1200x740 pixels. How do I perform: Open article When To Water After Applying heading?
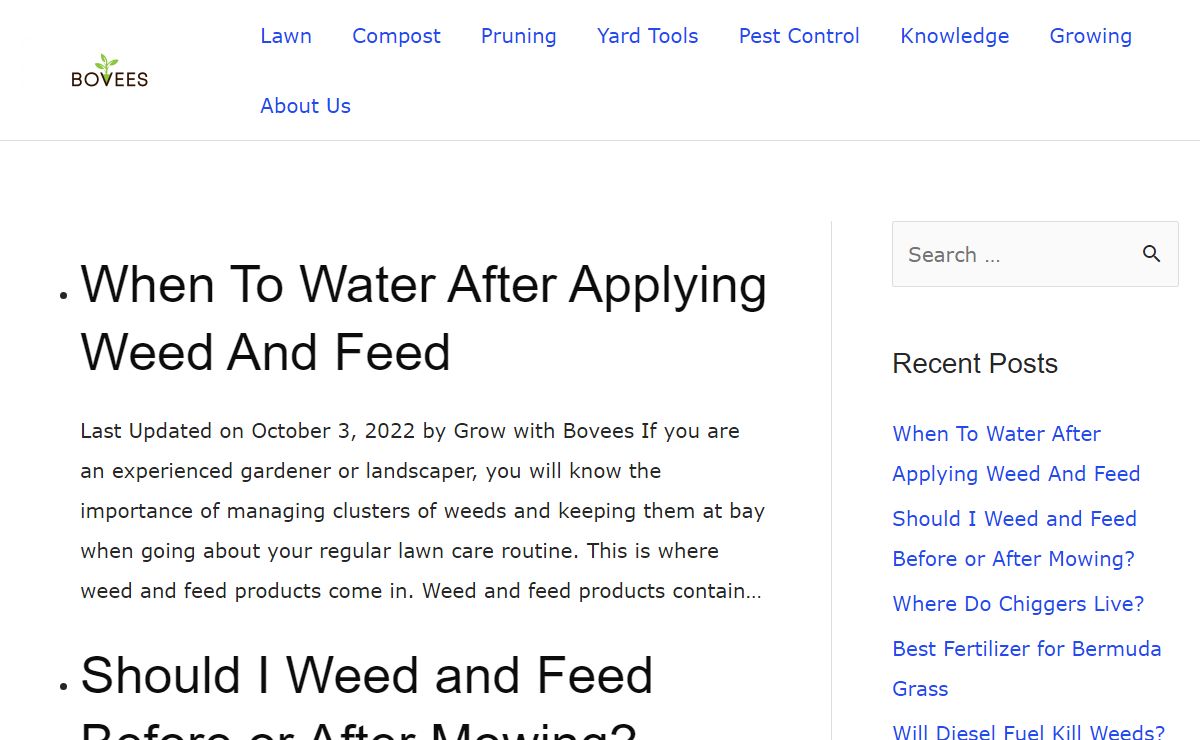pyautogui.click(x=424, y=318)
